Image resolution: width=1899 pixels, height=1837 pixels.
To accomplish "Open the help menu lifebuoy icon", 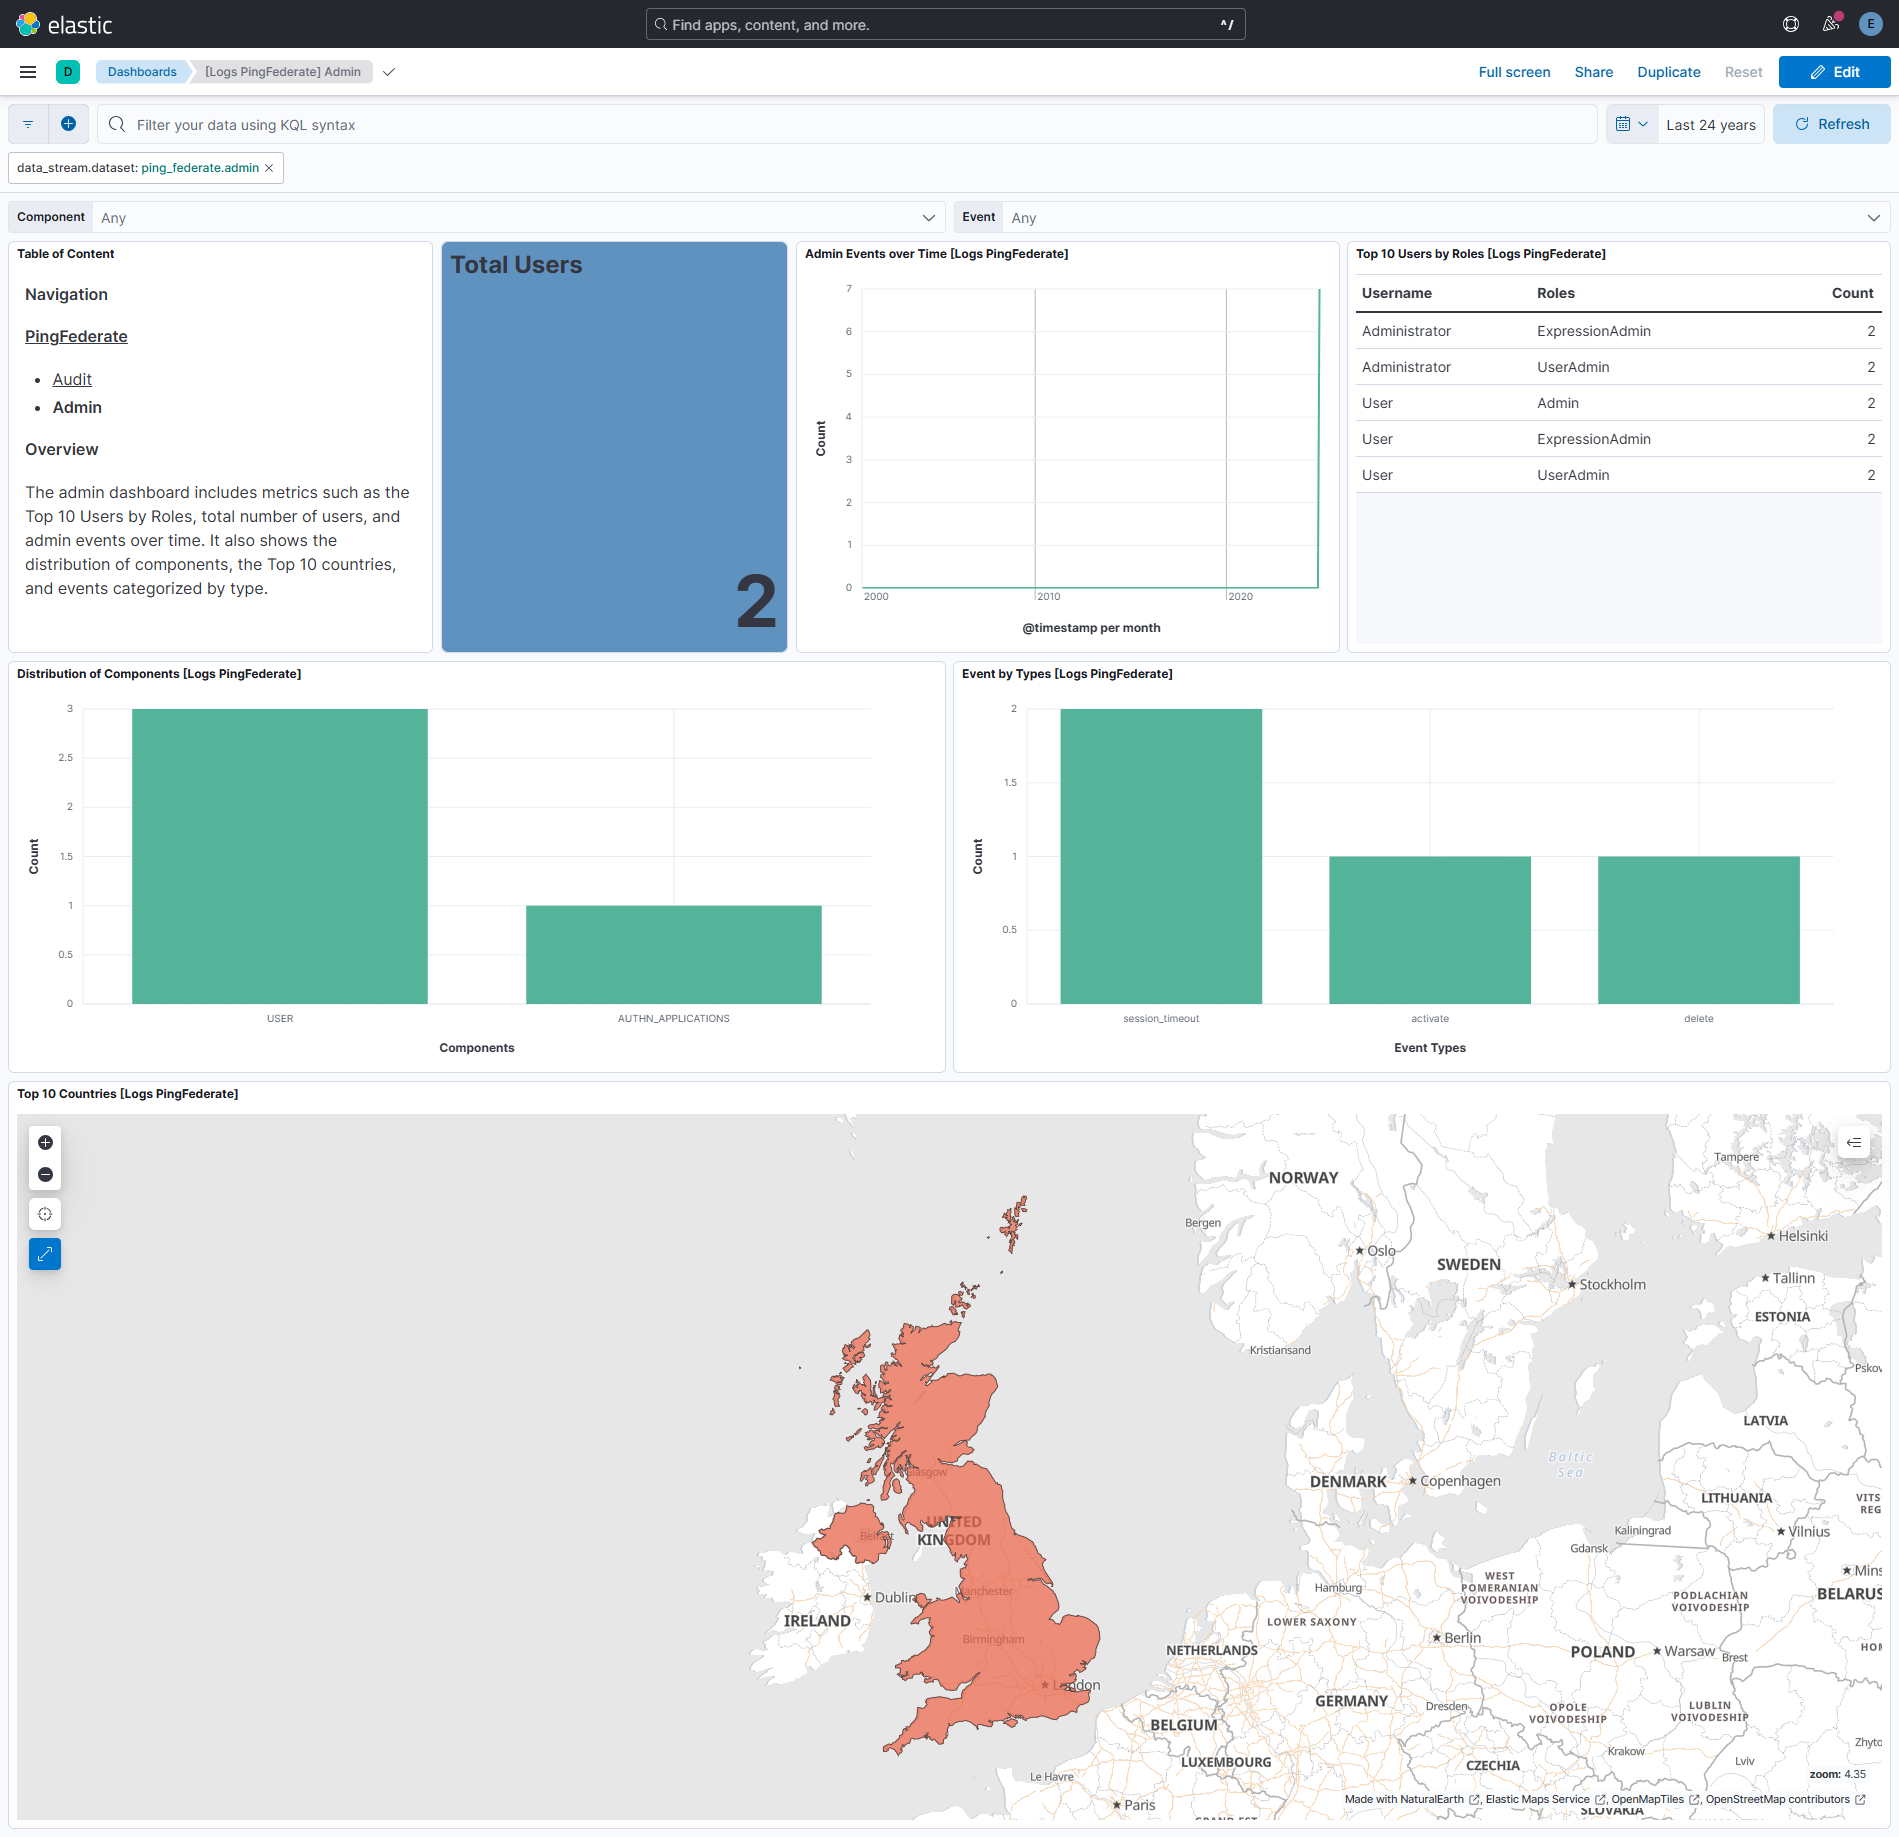I will (x=1790, y=24).
